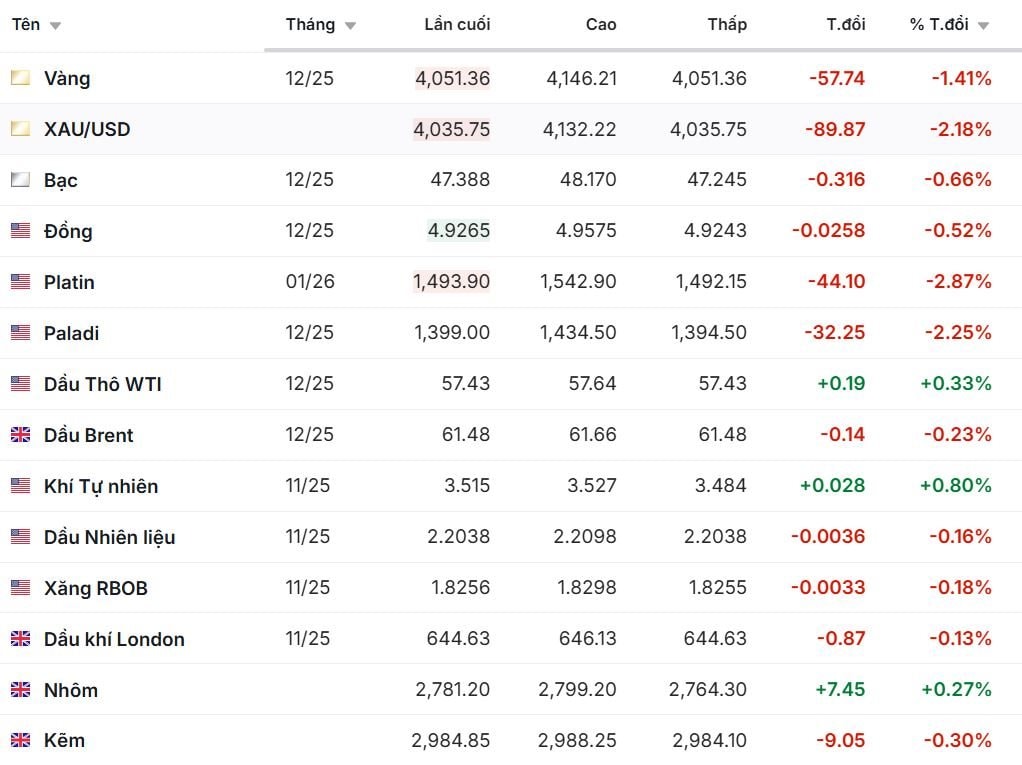Image resolution: width=1022 pixels, height=765 pixels.
Task: Click the US flag beside Khí Tự nhiên
Action: tap(20, 486)
